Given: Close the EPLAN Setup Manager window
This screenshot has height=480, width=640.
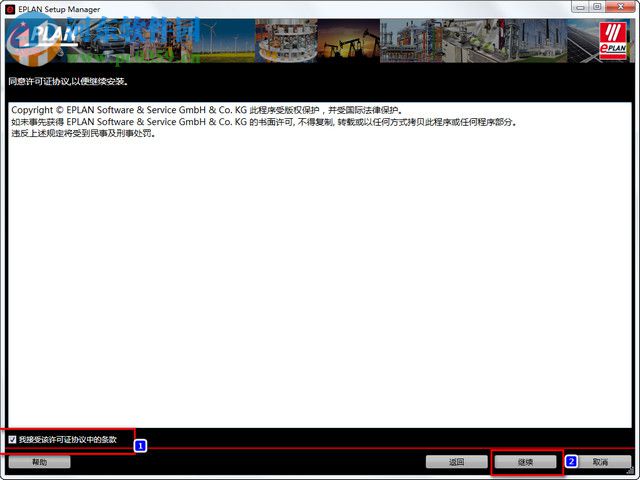Looking at the screenshot, I should coord(620,7).
